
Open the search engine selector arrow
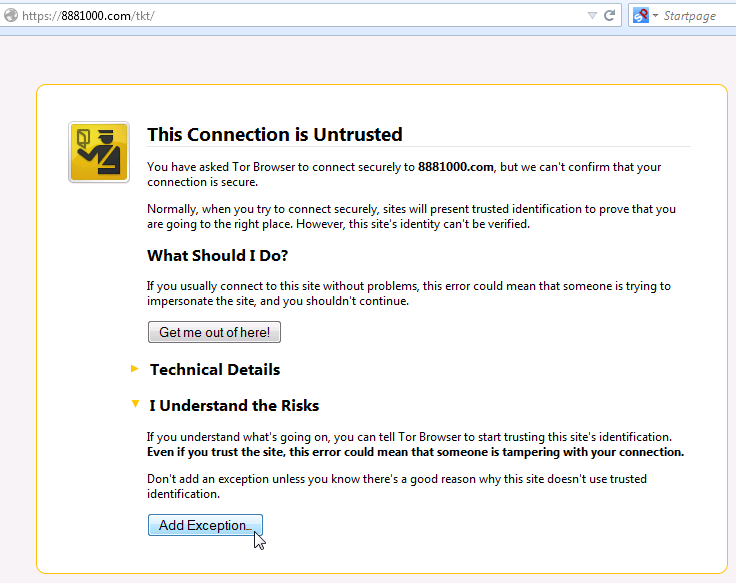click(x=655, y=15)
